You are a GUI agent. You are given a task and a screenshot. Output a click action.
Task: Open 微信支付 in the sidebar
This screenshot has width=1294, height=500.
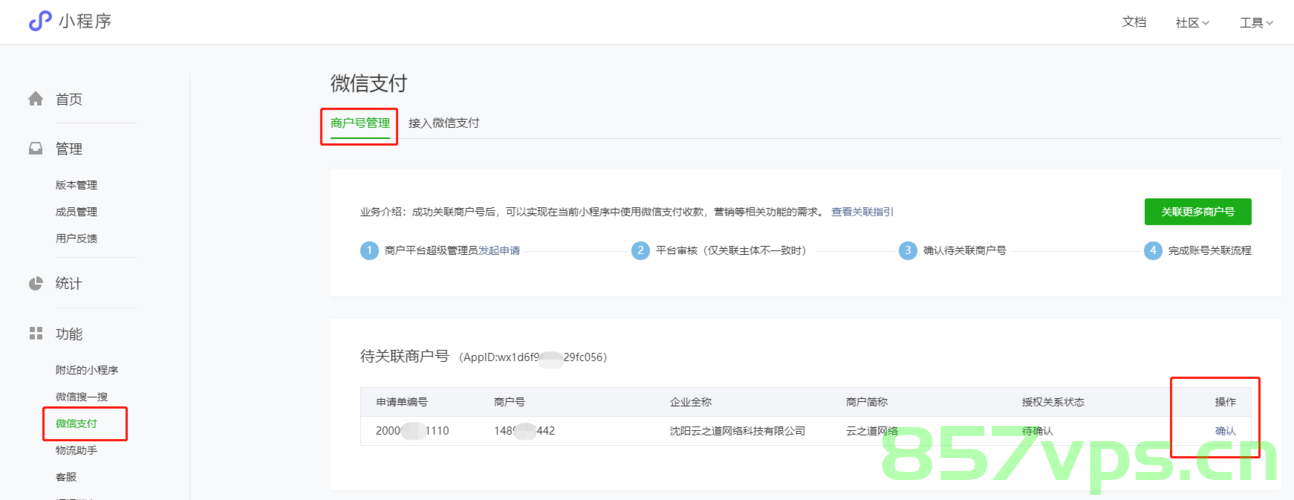click(x=77, y=424)
